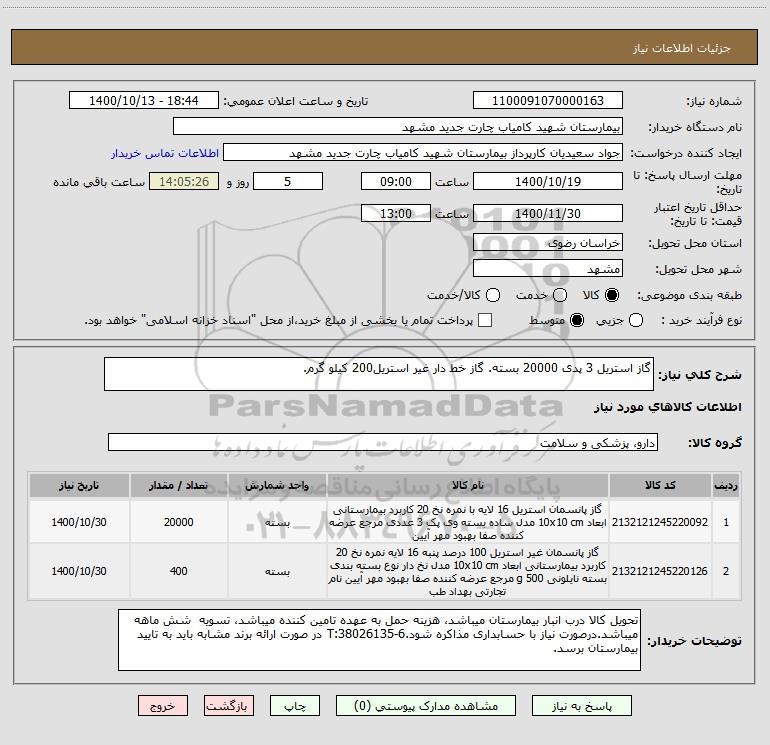
Task: Click the quantity cell 400
Action: (179, 571)
